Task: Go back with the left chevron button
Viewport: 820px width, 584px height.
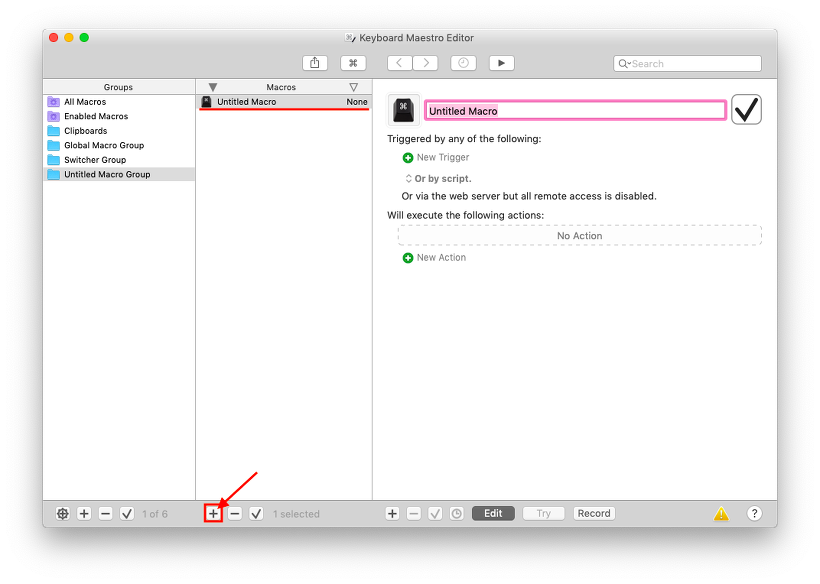Action: click(x=400, y=63)
